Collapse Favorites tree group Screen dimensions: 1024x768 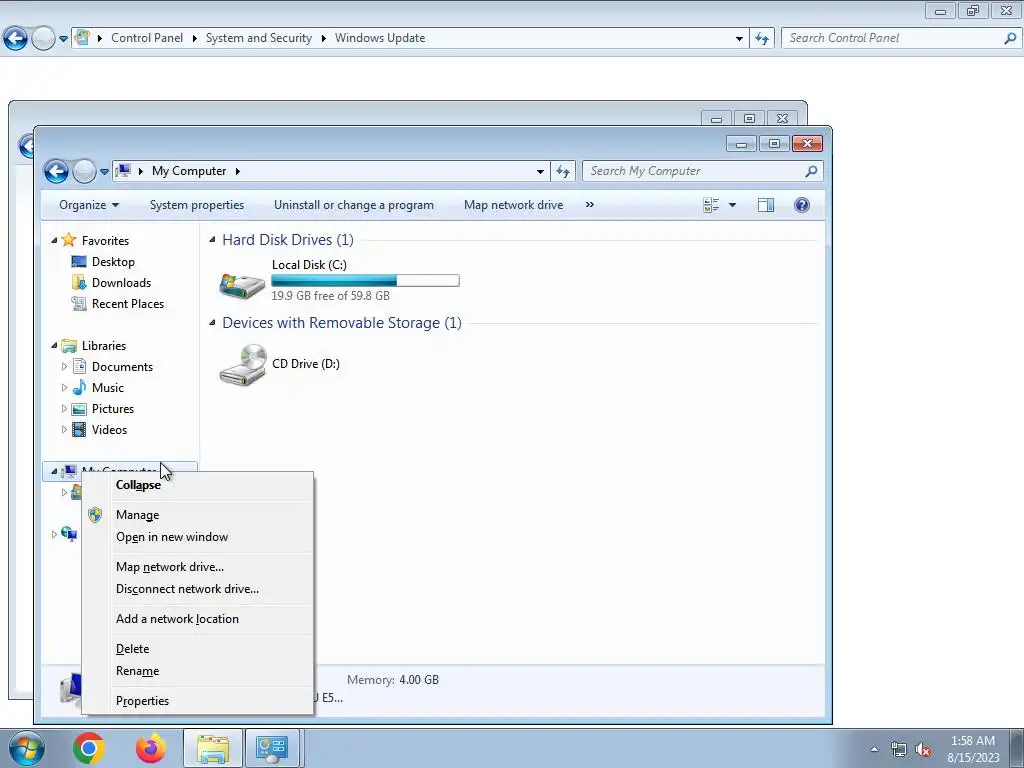click(54, 240)
